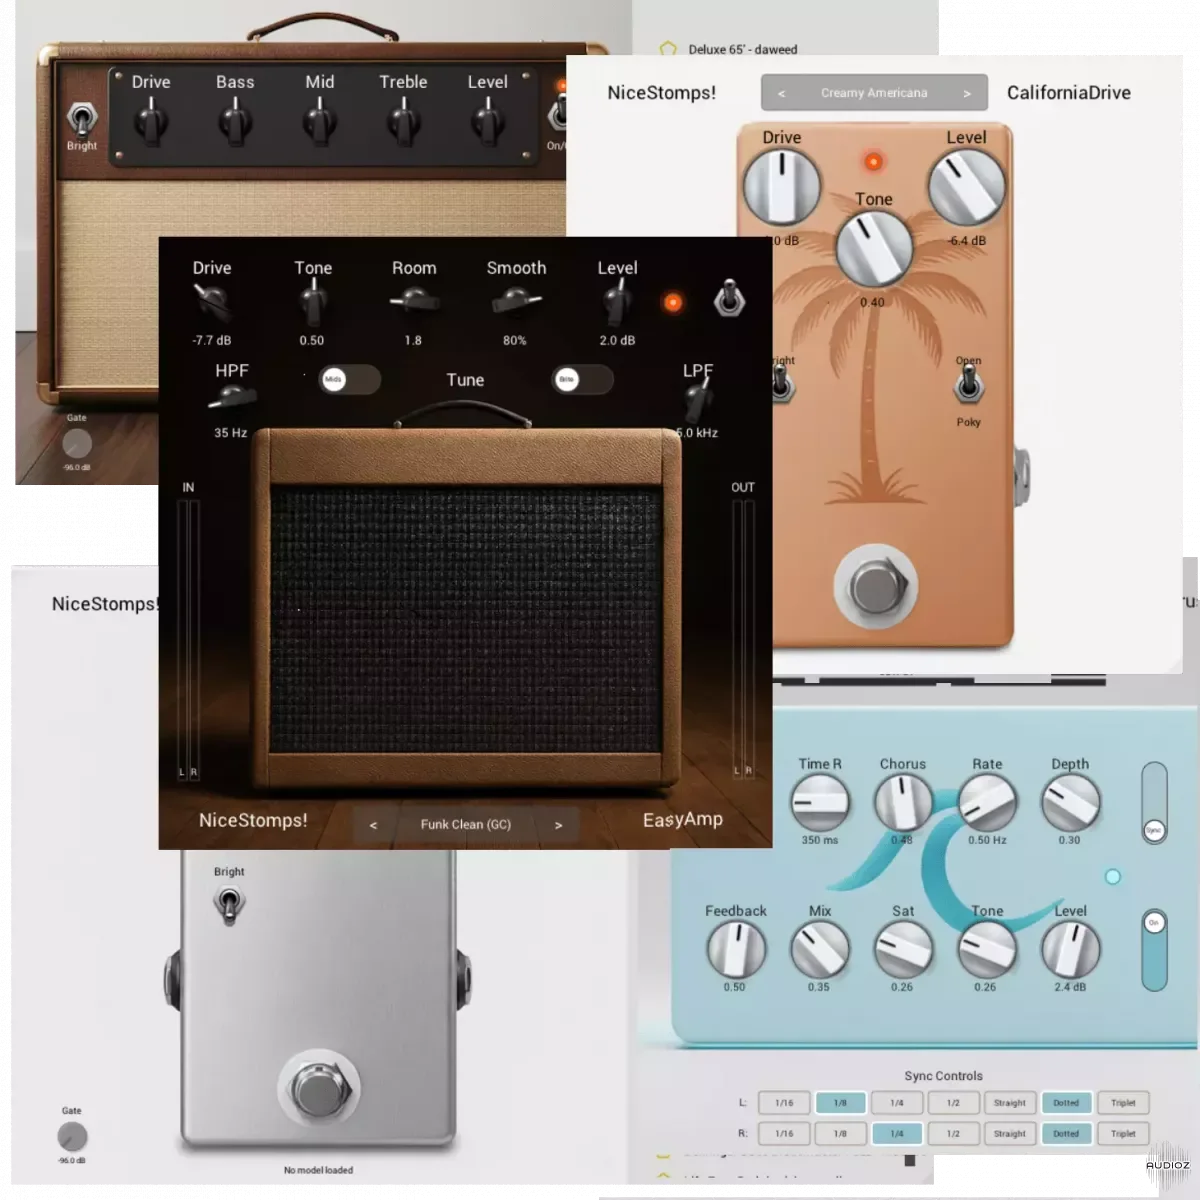Click the Gate knob under the Deluxe amp
The width and height of the screenshot is (1200, 1200).
click(x=77, y=443)
